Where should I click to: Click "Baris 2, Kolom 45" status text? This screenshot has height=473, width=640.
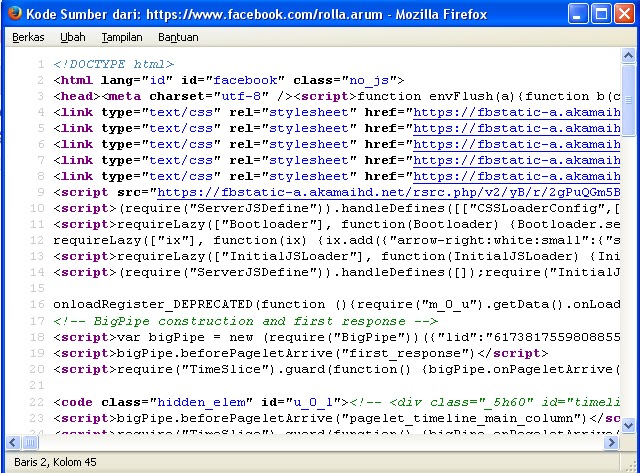coord(55,462)
